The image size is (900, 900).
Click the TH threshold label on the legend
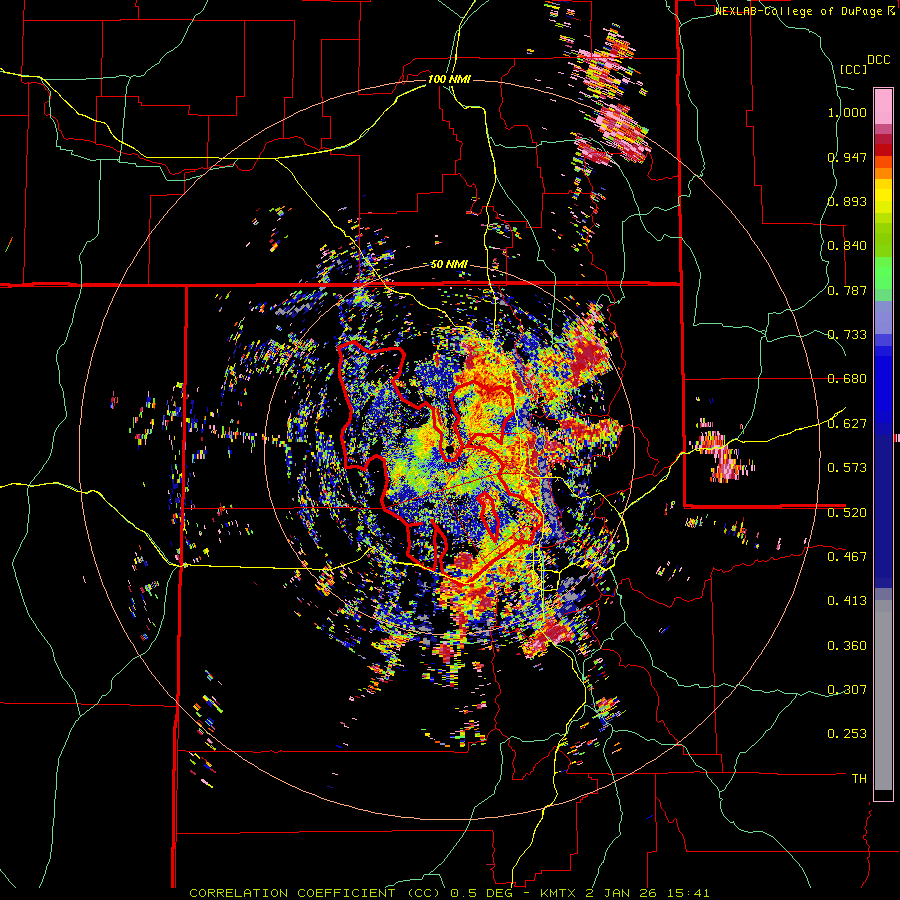click(x=859, y=779)
